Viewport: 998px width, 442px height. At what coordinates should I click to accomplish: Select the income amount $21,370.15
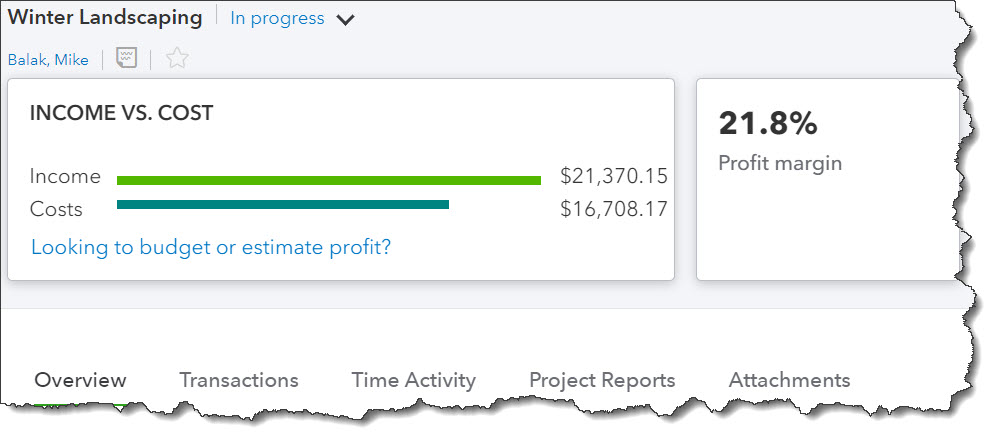tap(613, 177)
